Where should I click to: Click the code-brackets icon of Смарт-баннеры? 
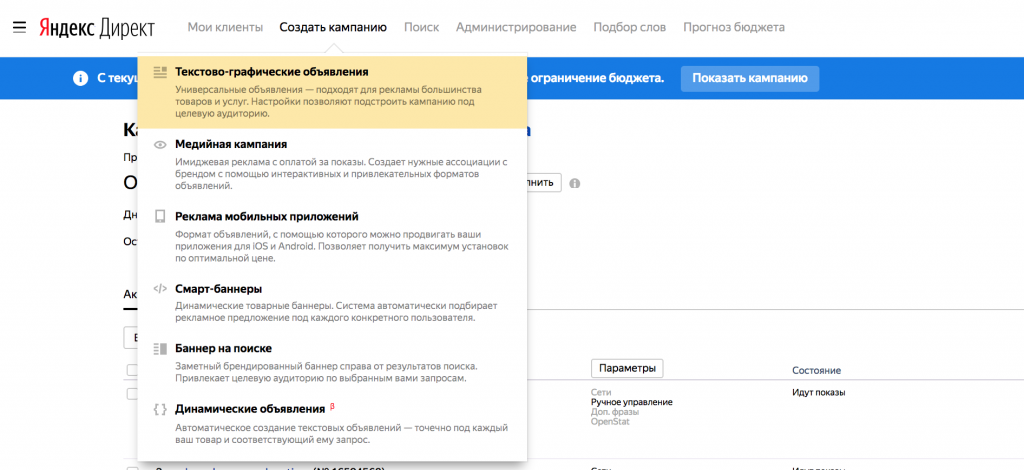pos(160,289)
